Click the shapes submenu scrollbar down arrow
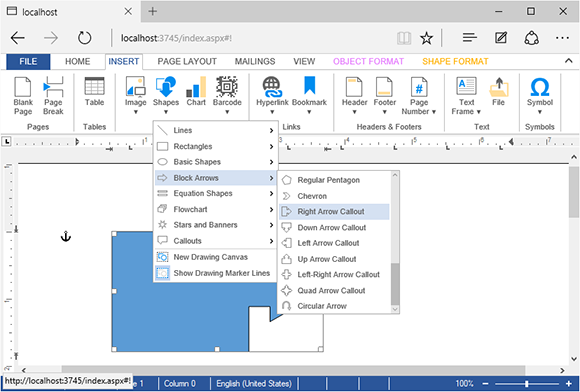Screen dimensions: 580x392 pyautogui.click(x=395, y=309)
